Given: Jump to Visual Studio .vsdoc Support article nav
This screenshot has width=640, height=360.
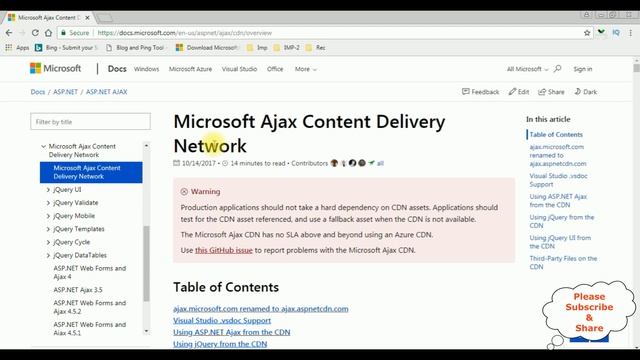Looking at the screenshot, I should point(558,180).
